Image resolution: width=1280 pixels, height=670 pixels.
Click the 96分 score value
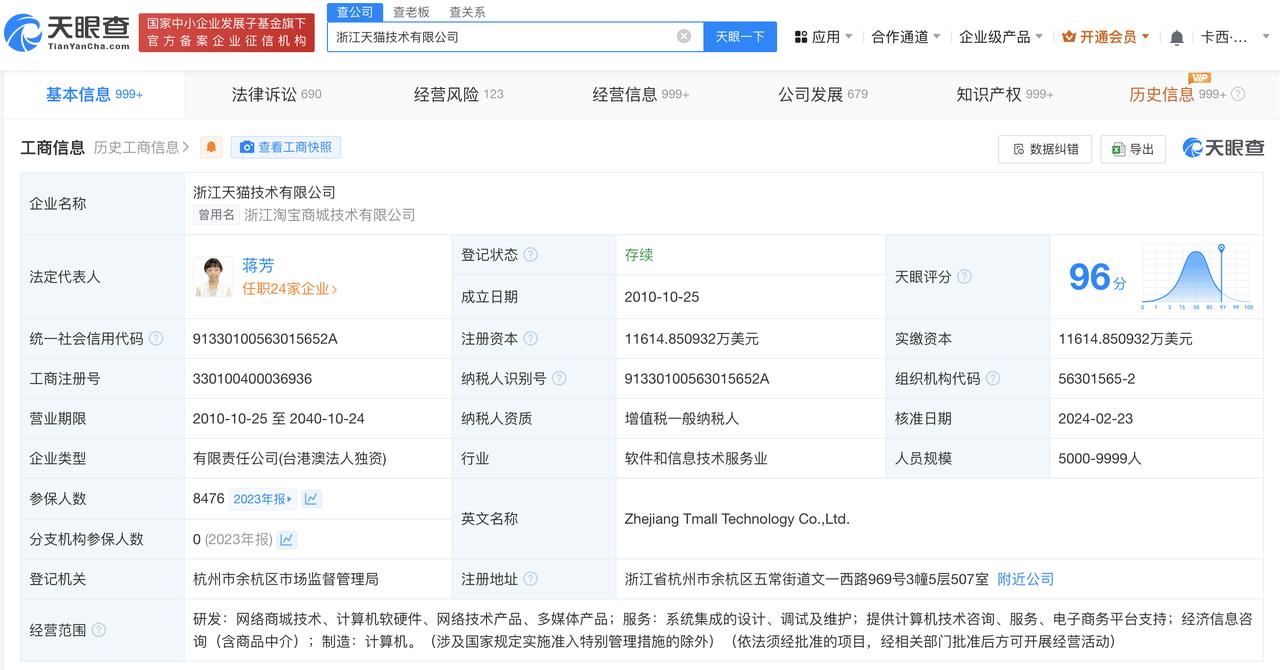click(1097, 277)
